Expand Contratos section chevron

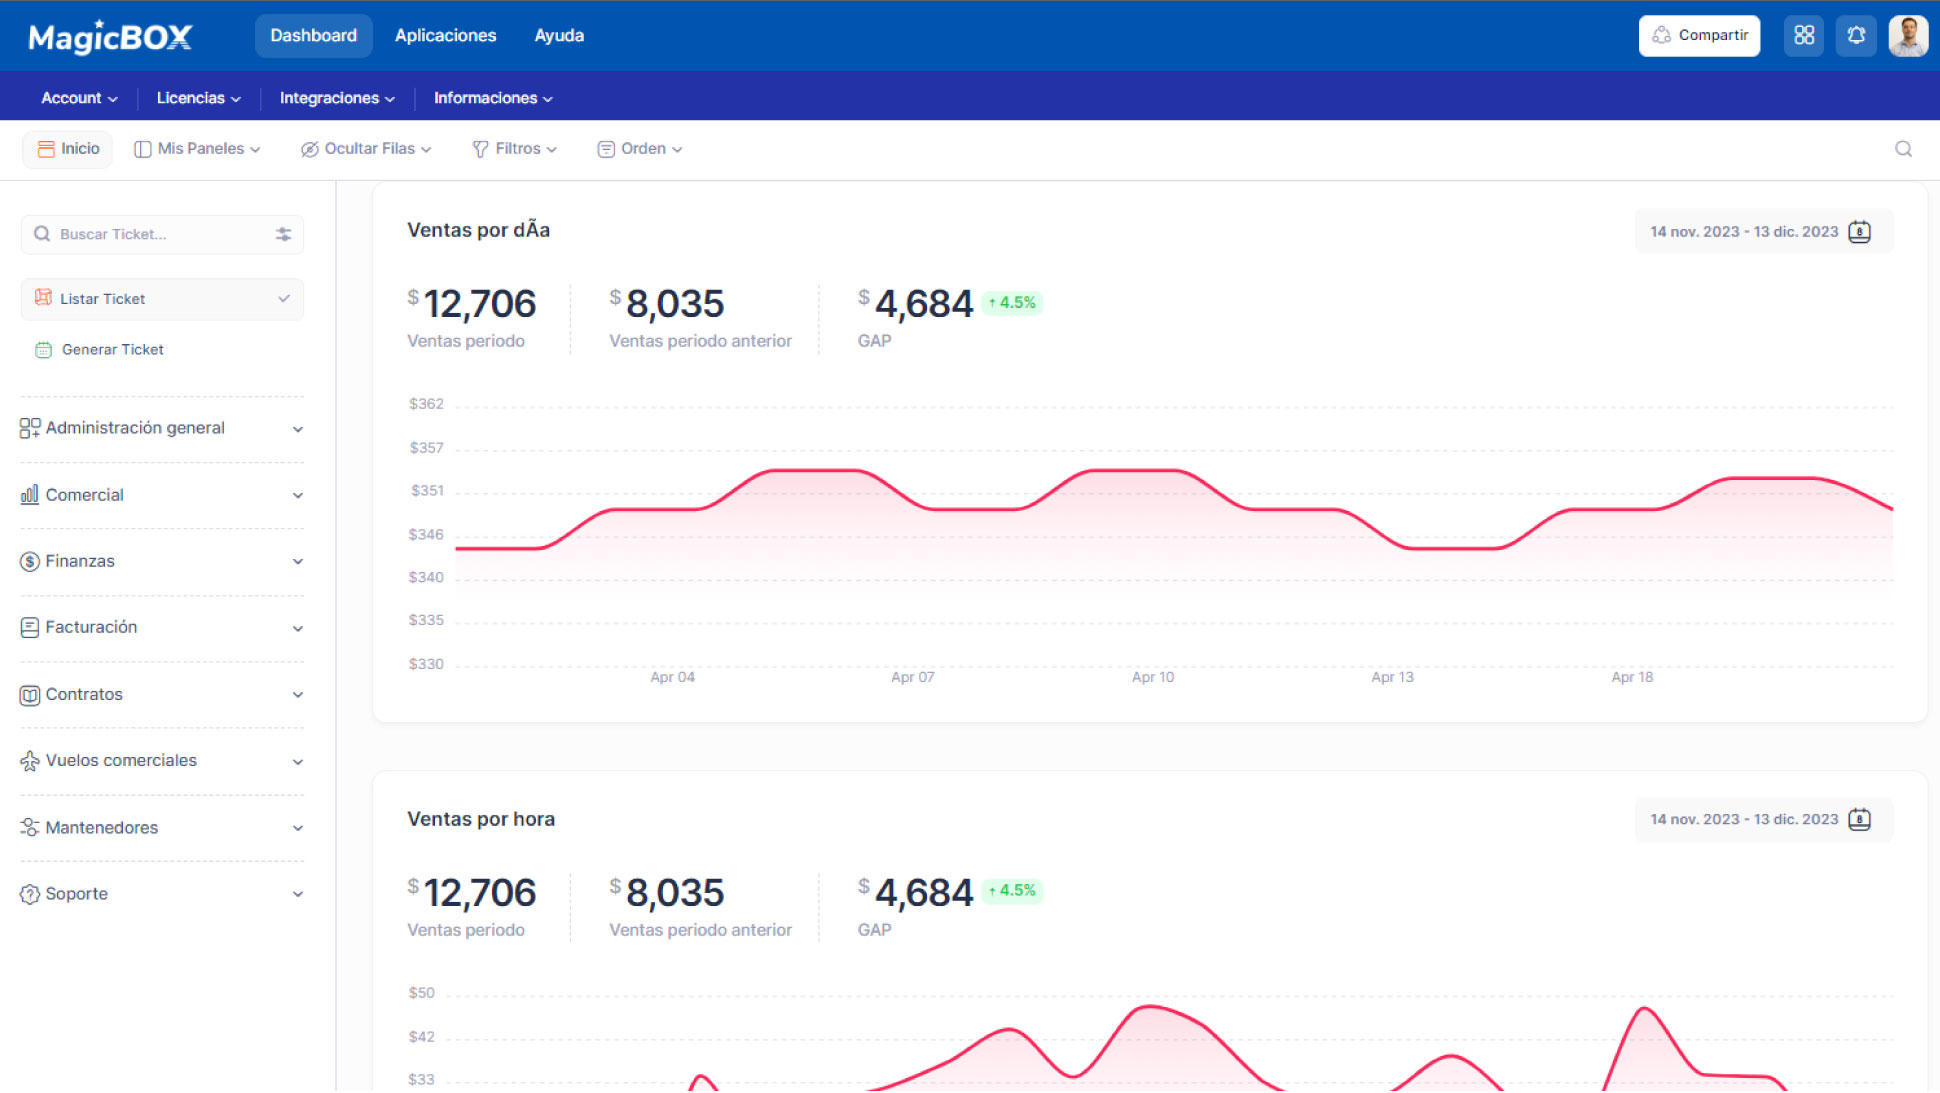point(298,695)
